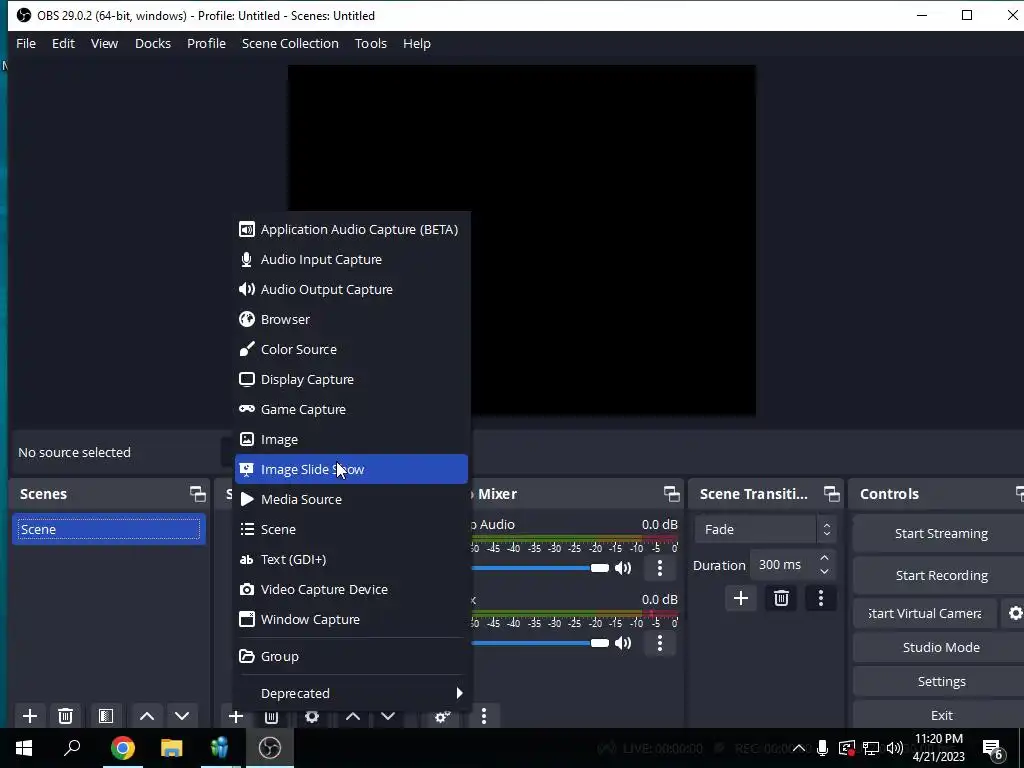Screen dimensions: 1024x768
Task: Open the Tools menu
Action: [x=371, y=44]
